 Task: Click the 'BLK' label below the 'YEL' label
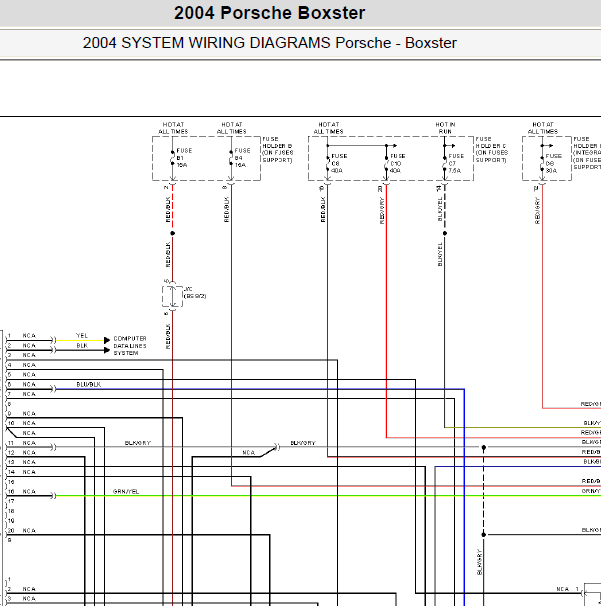[x=82, y=346]
